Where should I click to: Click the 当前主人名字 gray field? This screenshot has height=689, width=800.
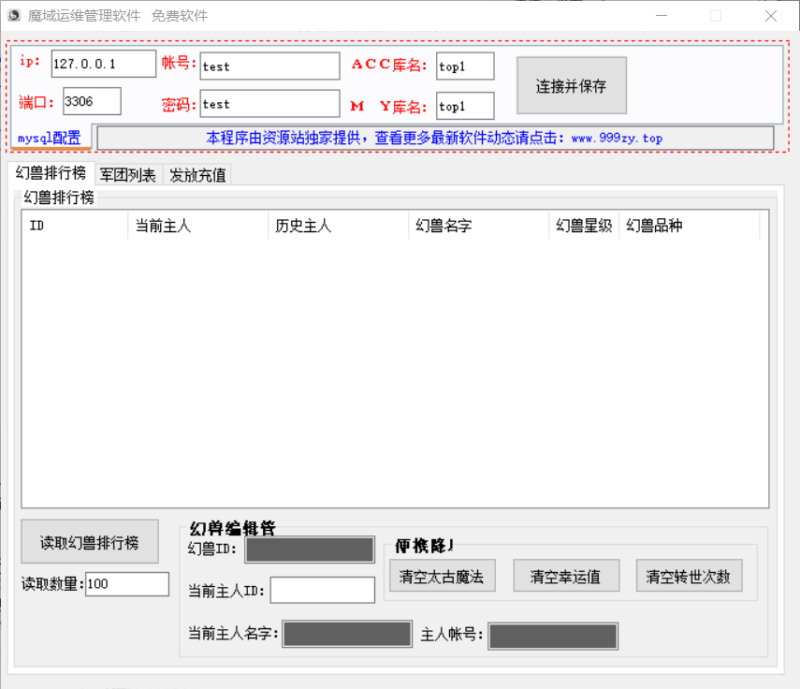(347, 634)
